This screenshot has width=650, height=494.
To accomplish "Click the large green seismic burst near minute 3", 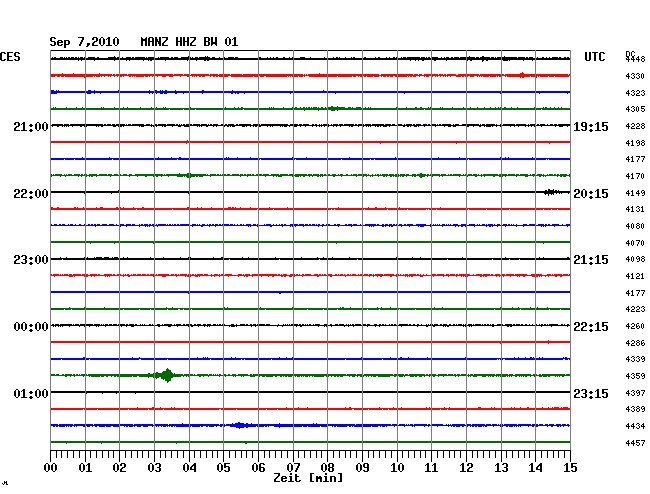I will pyautogui.click(x=166, y=376).
